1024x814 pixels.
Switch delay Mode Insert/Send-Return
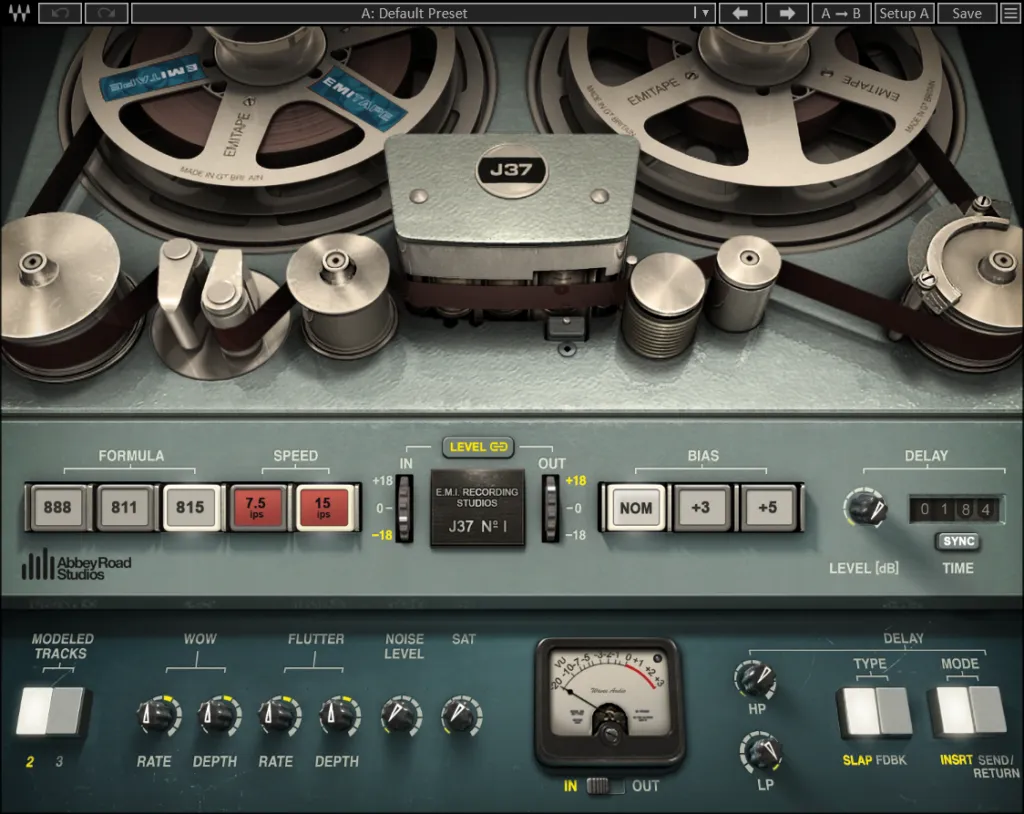(966, 712)
